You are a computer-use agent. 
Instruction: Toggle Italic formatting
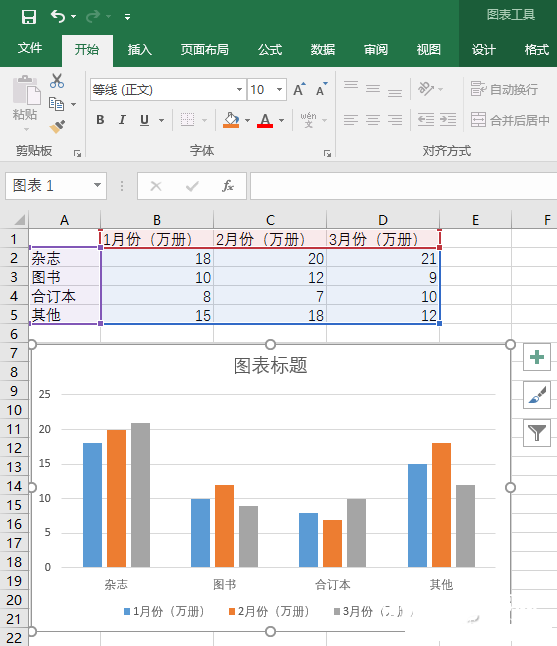(x=122, y=120)
